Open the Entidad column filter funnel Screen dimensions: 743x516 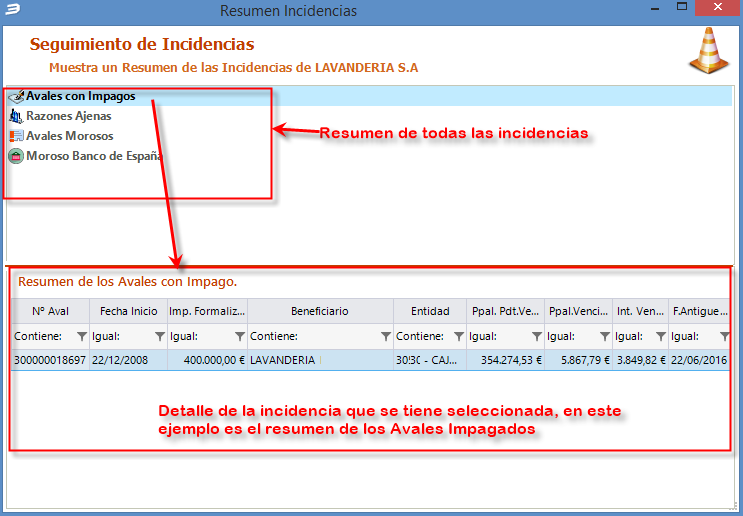459,336
